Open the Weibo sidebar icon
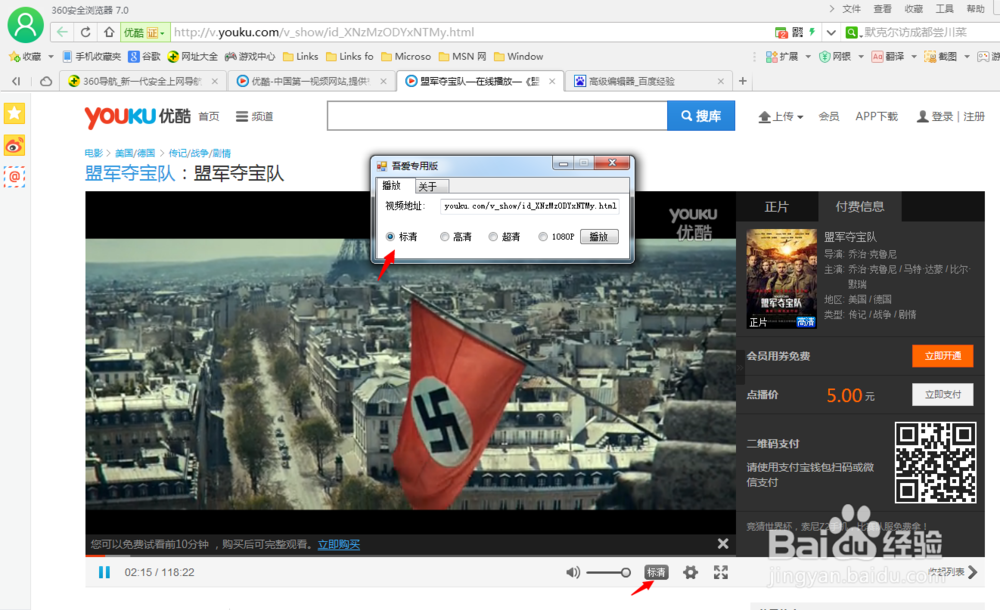Image resolution: width=1000 pixels, height=610 pixels. pos(14,145)
